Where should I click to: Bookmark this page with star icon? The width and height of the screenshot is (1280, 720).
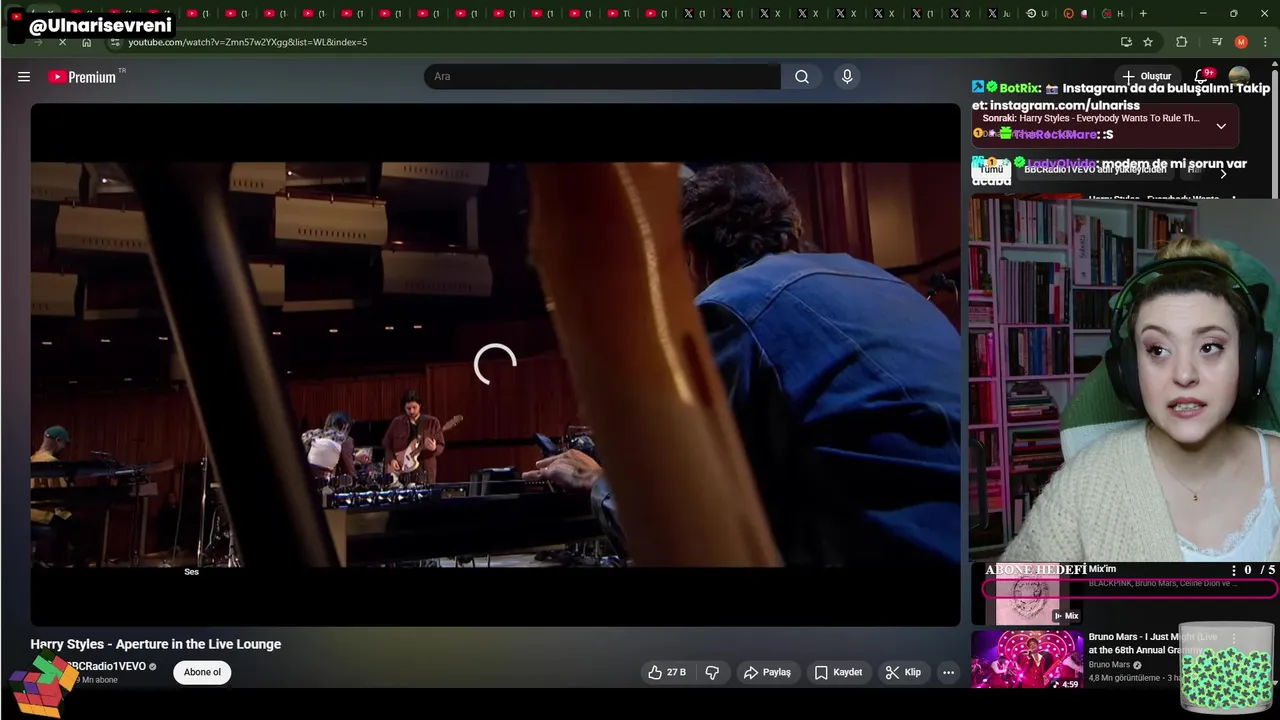[1148, 42]
